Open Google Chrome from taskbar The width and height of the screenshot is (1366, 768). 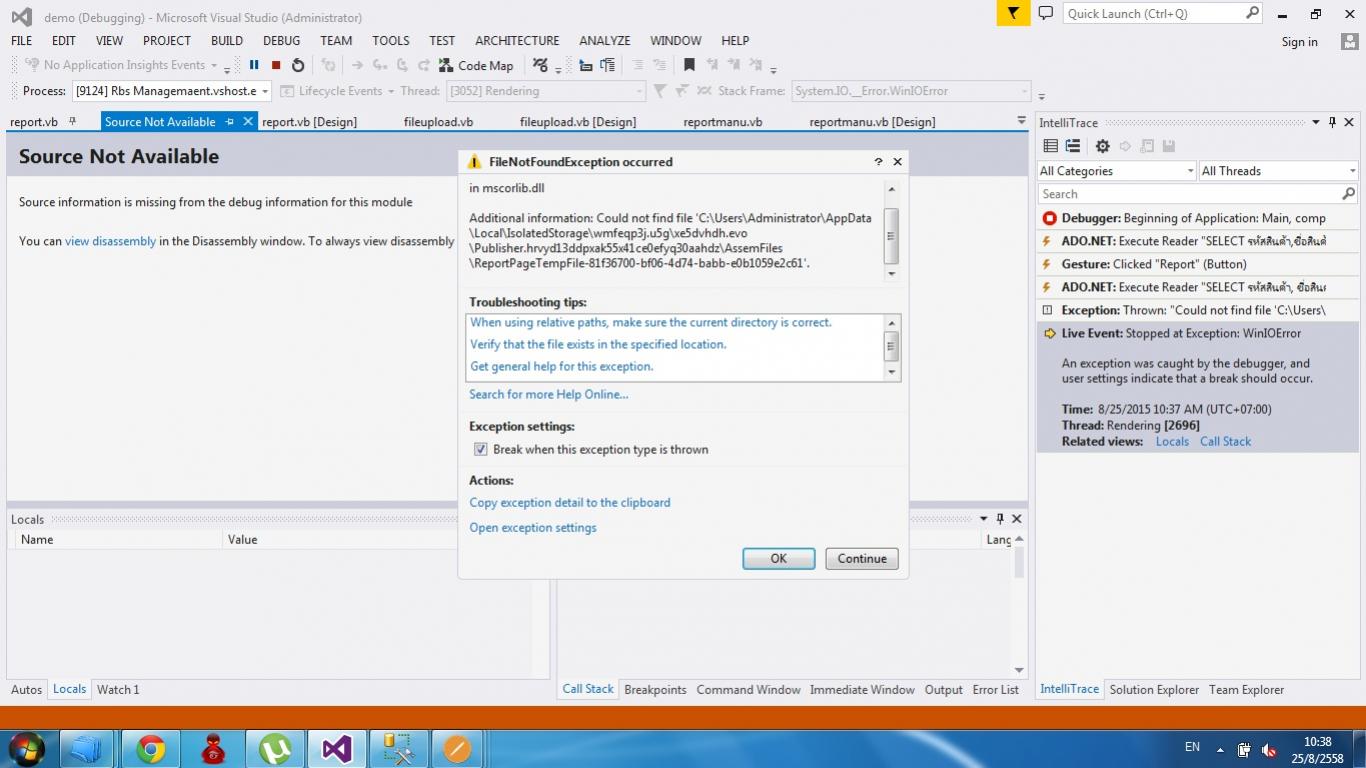pyautogui.click(x=151, y=748)
